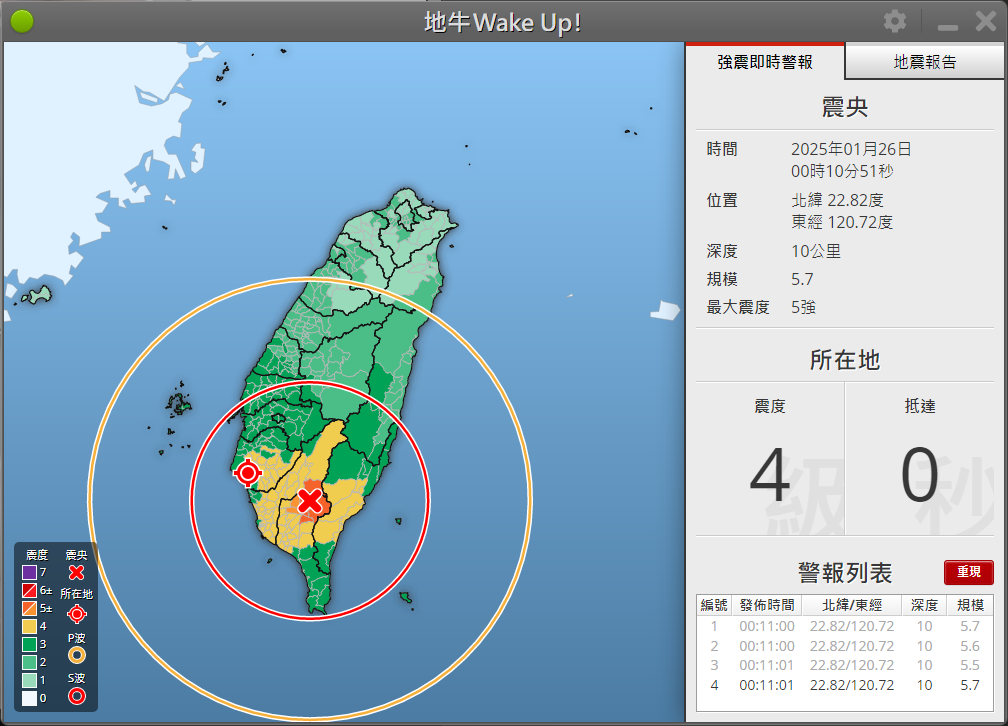Click the 警報列表 heading

845,572
